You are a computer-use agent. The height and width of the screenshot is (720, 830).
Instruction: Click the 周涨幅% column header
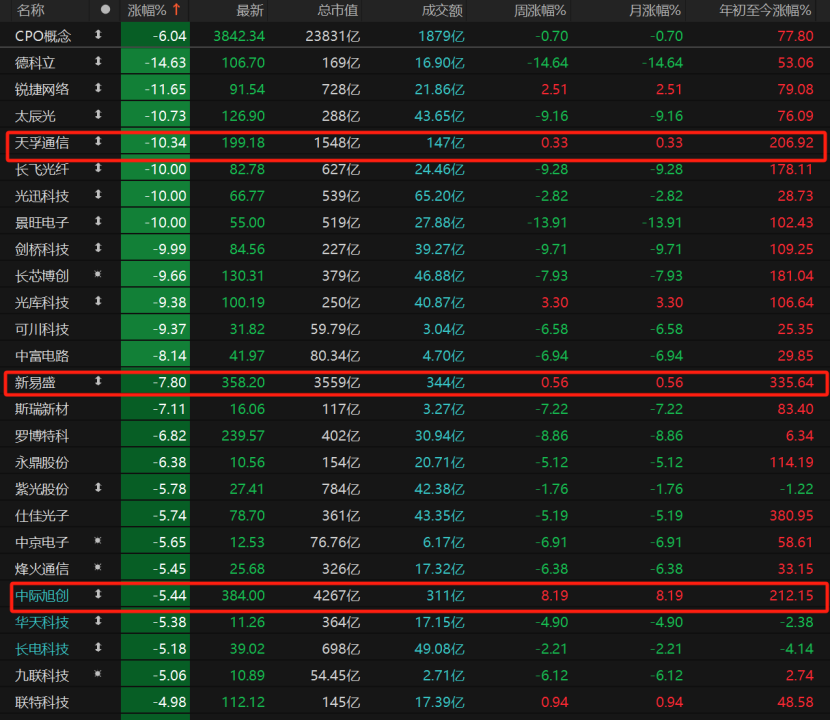point(540,10)
